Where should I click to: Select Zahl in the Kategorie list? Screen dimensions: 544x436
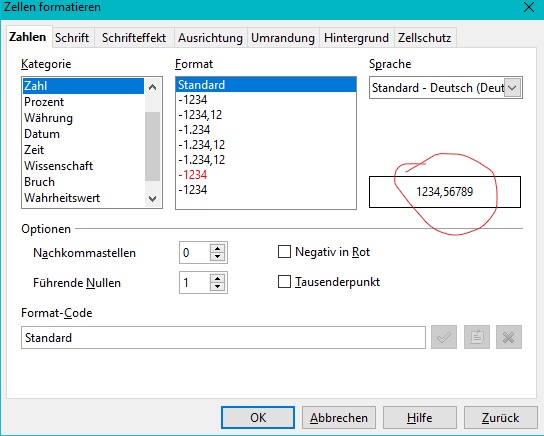(x=83, y=86)
